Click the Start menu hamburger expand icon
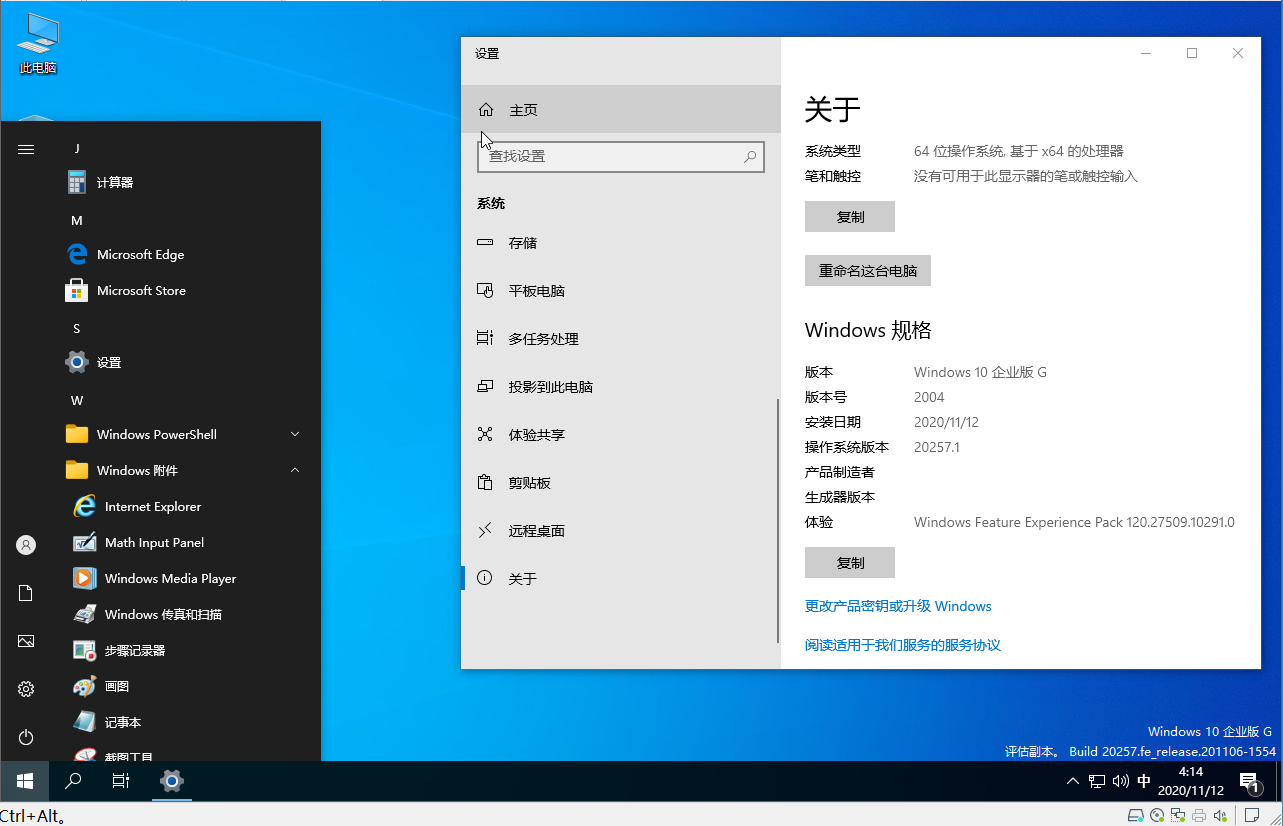Image resolution: width=1283 pixels, height=826 pixels. pos(26,149)
